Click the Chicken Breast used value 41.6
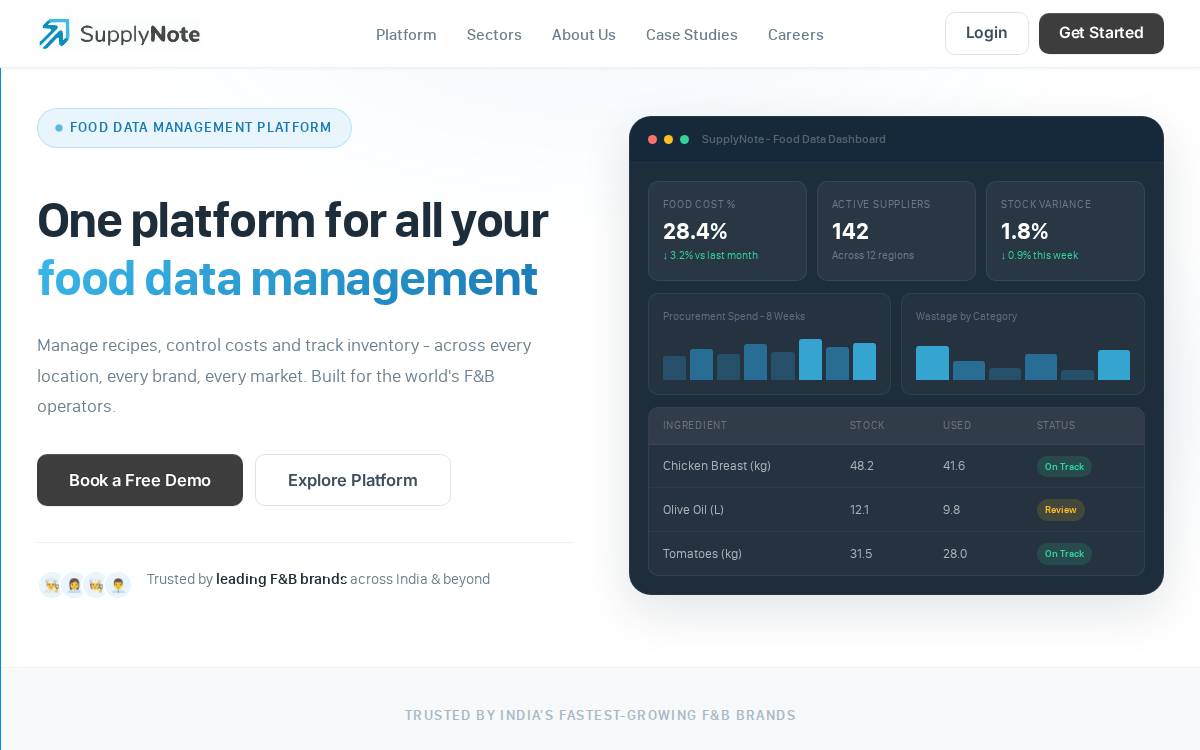 pos(954,466)
